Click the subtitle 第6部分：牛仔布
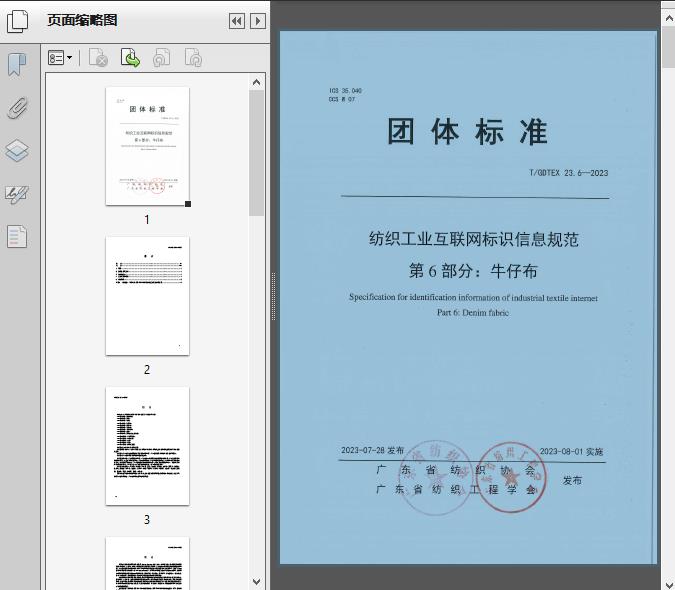This screenshot has width=675, height=590. [474, 271]
